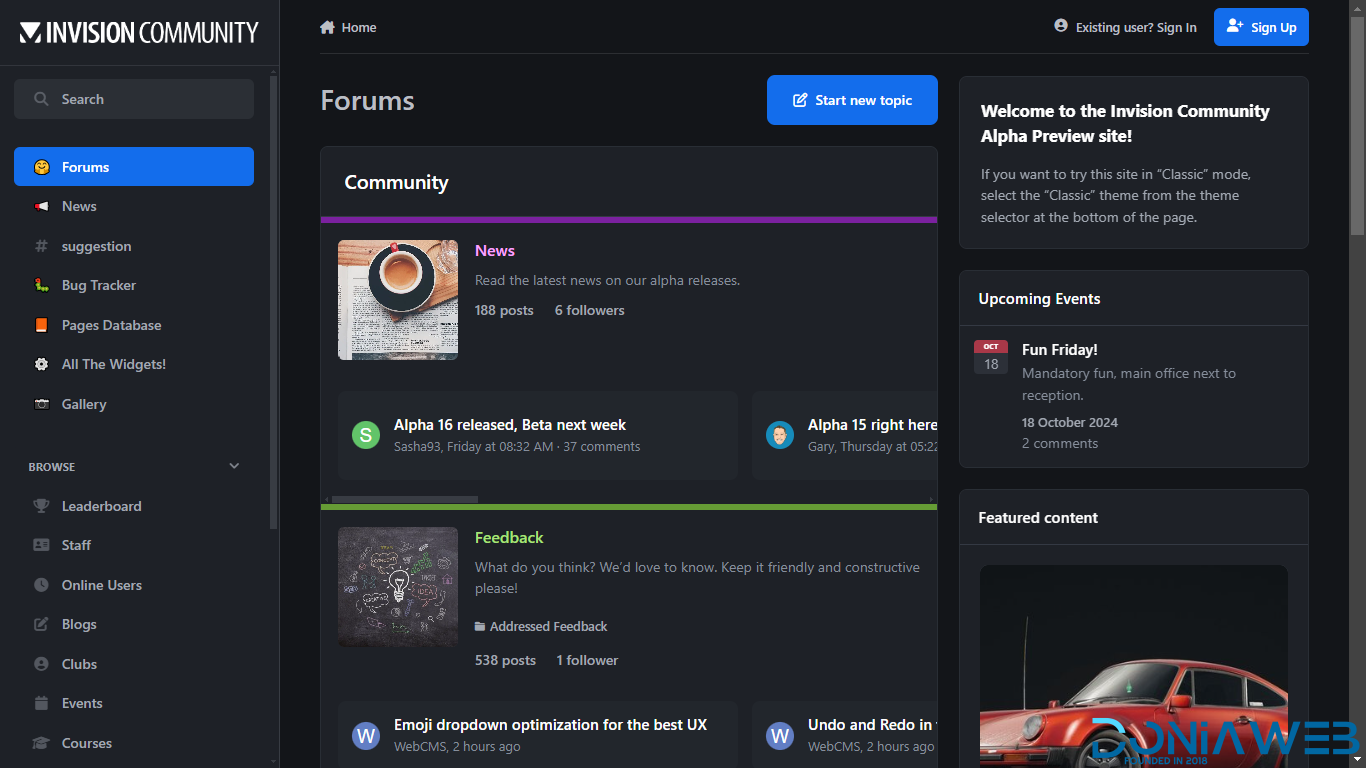Open the Feedback forum title link
1366x768 pixels.
click(x=509, y=538)
